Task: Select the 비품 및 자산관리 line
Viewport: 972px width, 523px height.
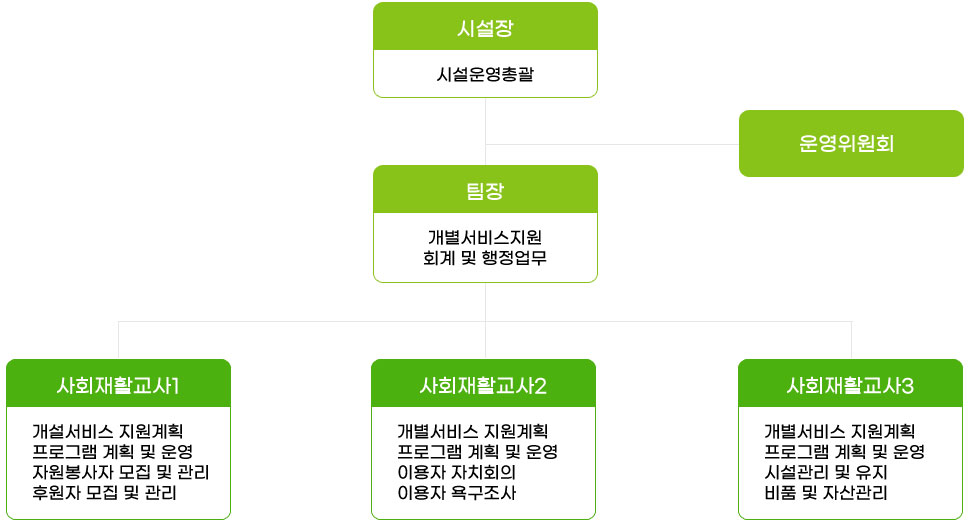Action: click(x=825, y=493)
